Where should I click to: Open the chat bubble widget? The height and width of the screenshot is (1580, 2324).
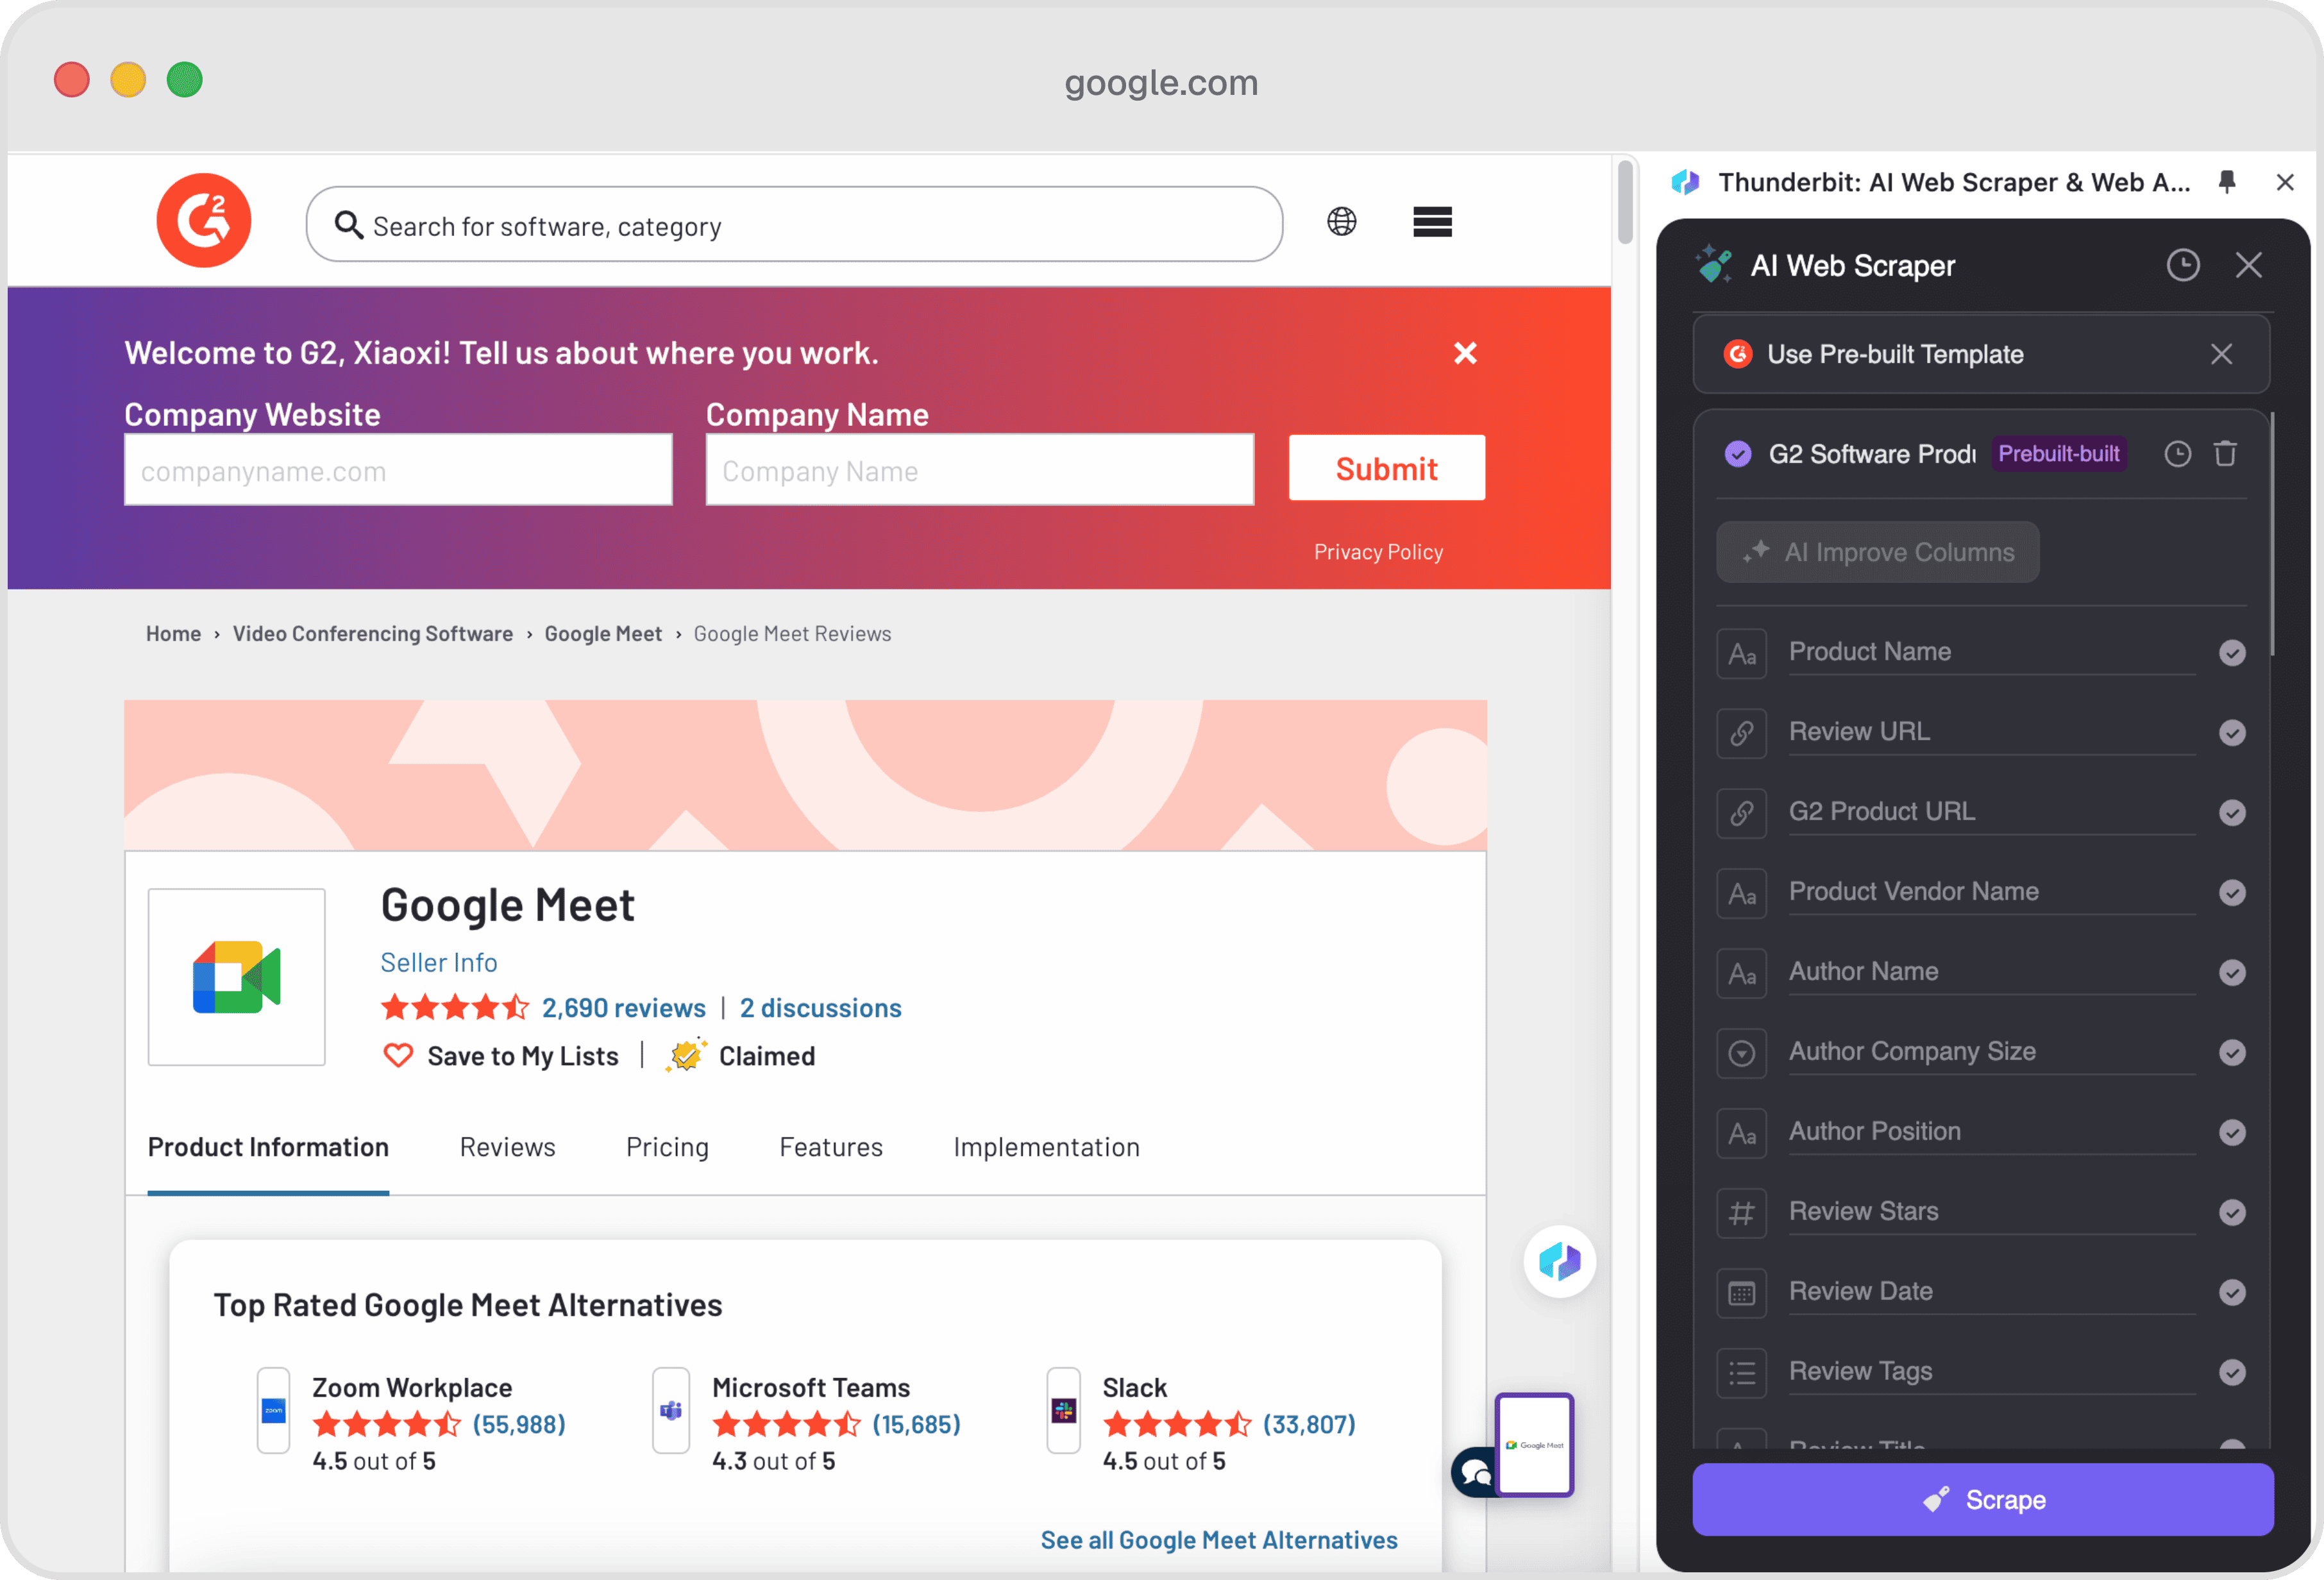click(1475, 1472)
